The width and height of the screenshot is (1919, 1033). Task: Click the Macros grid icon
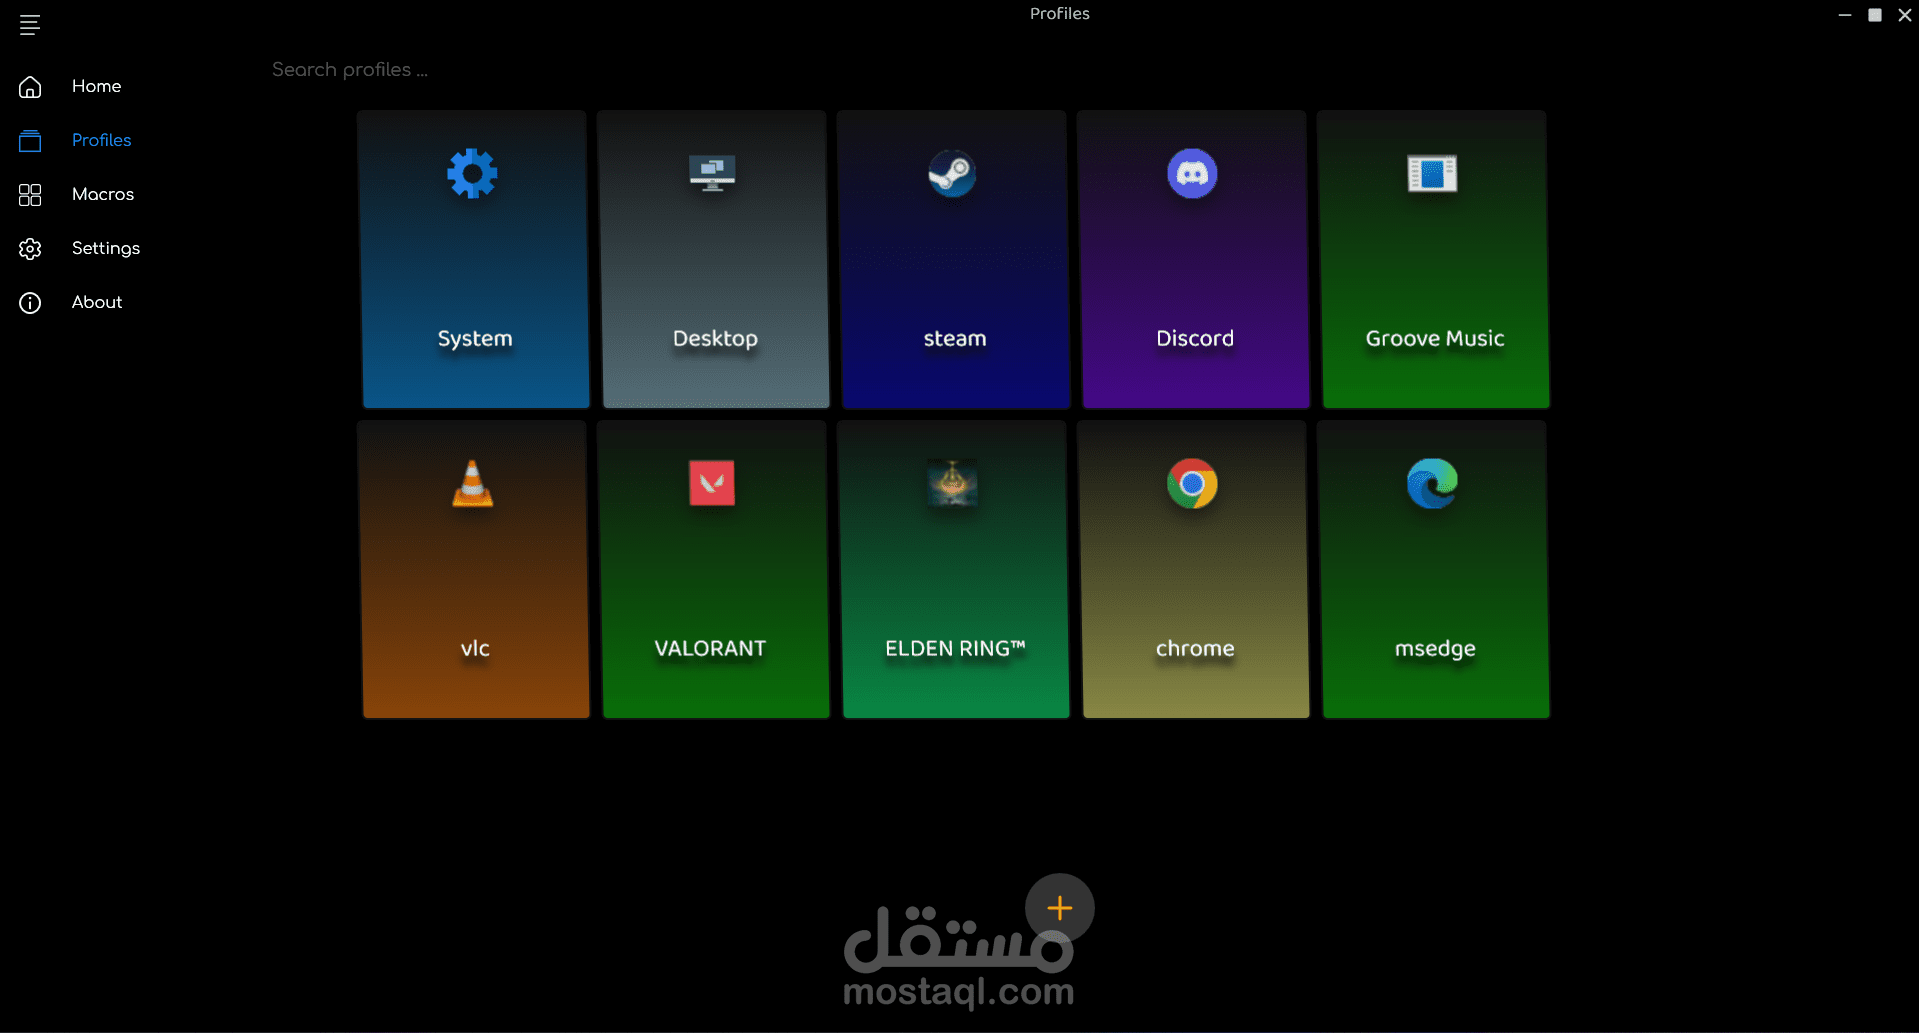point(30,195)
